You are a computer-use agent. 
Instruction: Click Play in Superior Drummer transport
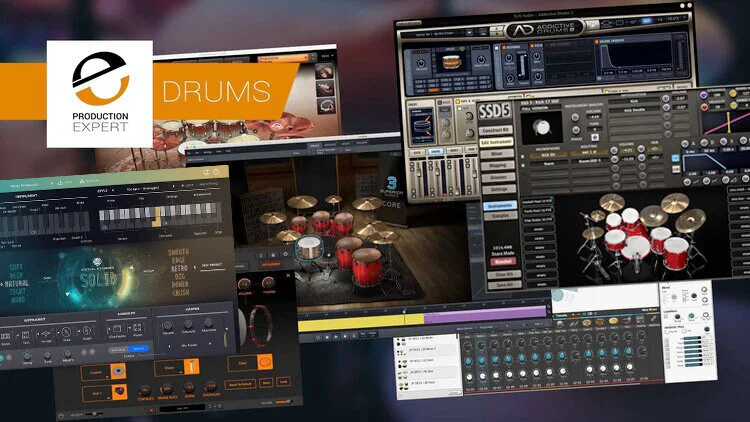pyautogui.click(x=336, y=336)
